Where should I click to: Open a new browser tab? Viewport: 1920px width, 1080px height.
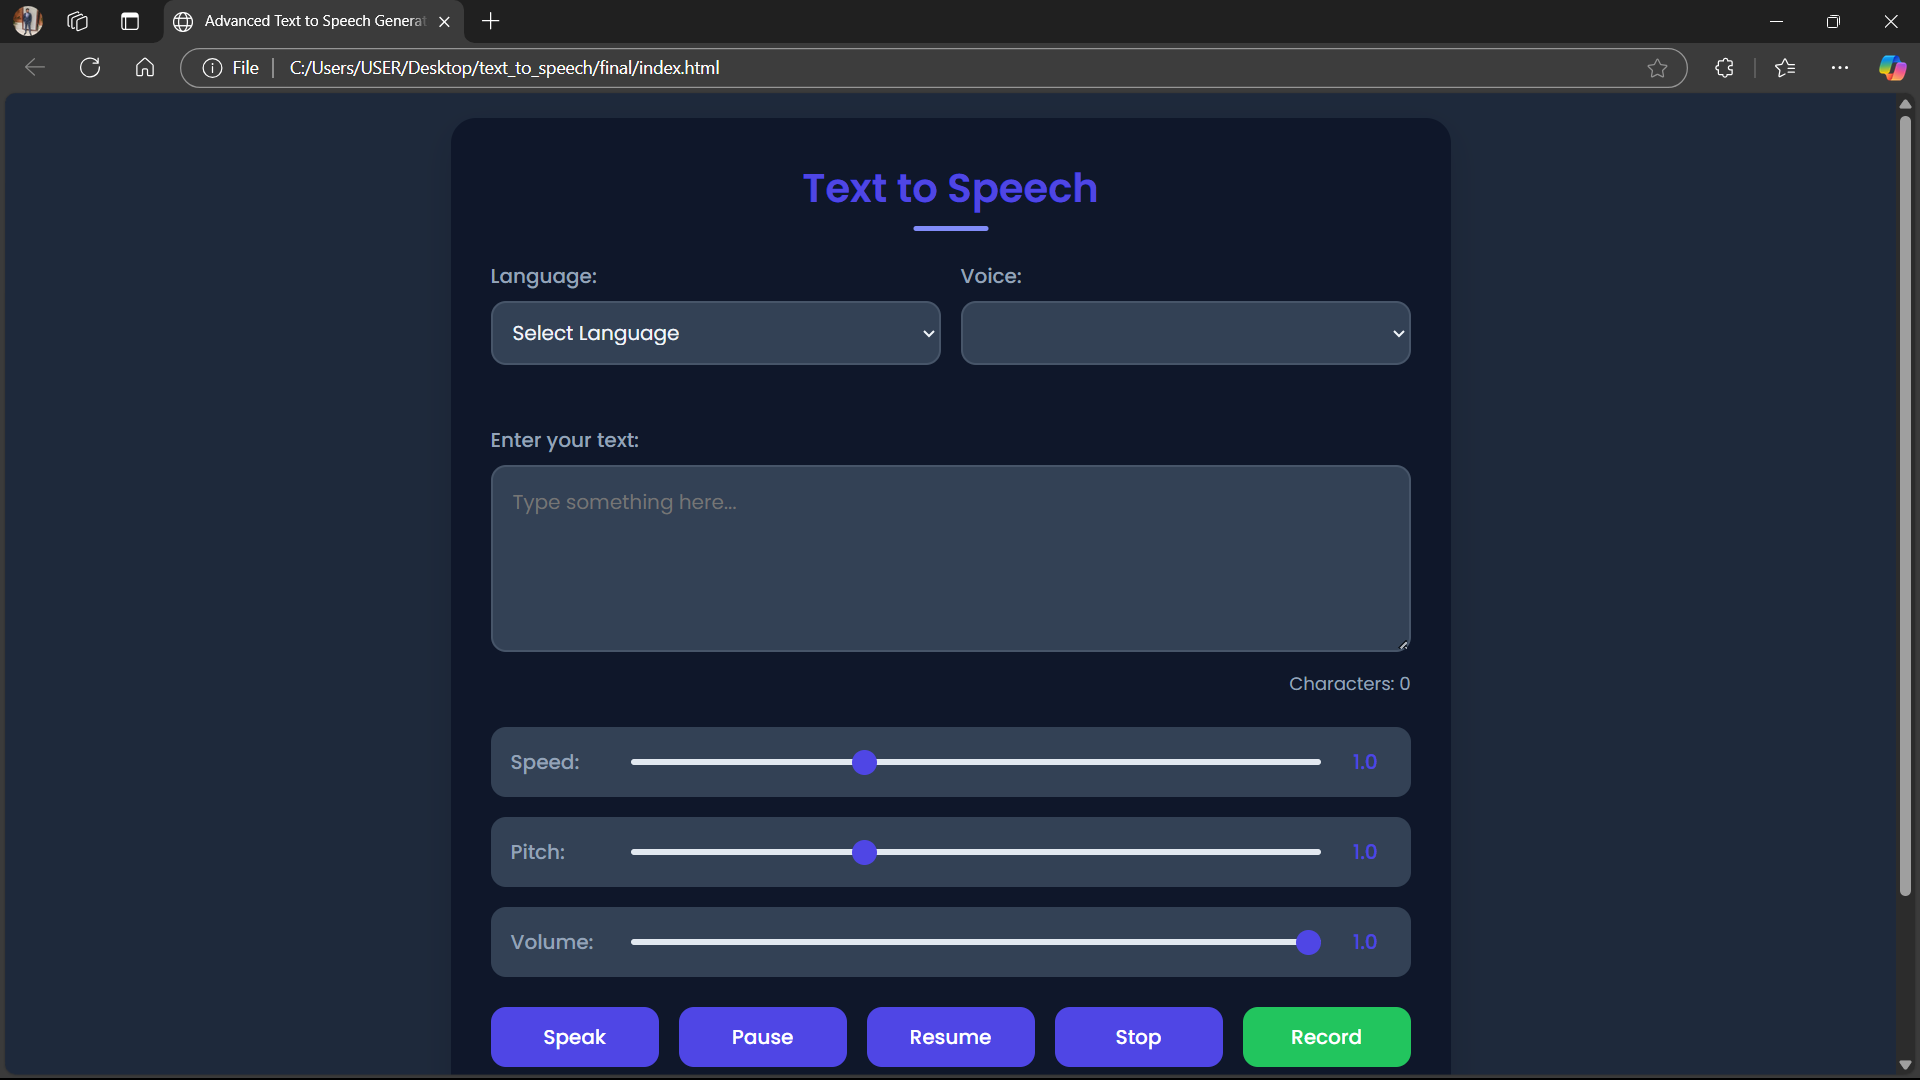490,20
